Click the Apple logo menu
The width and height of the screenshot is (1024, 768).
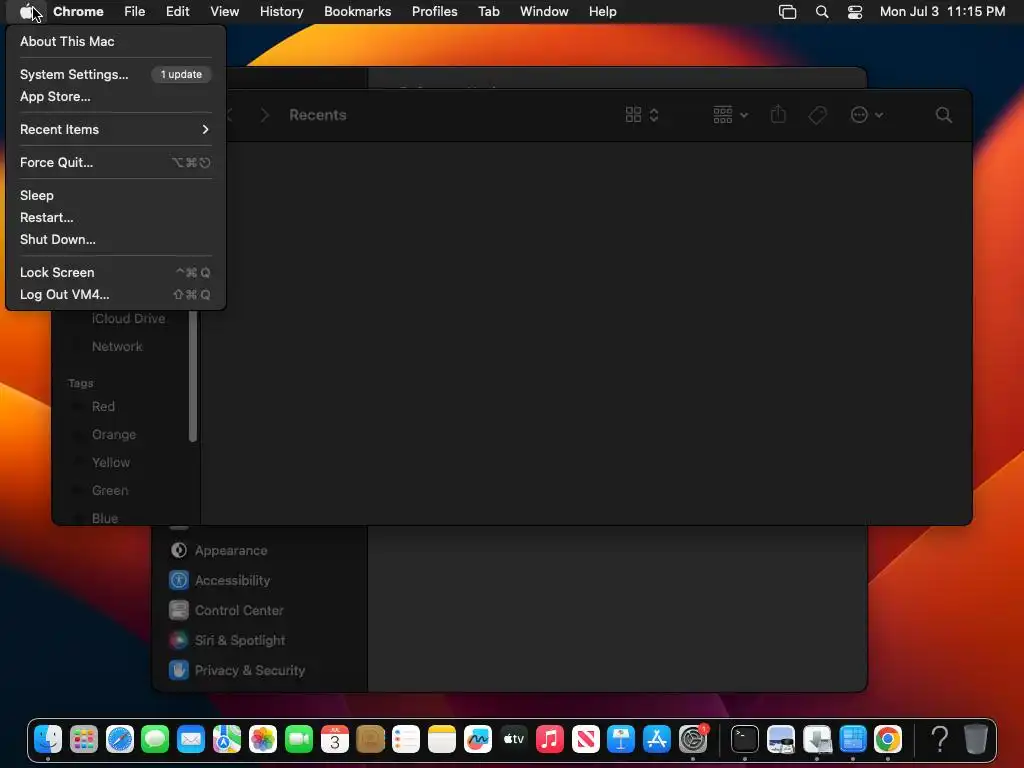coord(26,11)
